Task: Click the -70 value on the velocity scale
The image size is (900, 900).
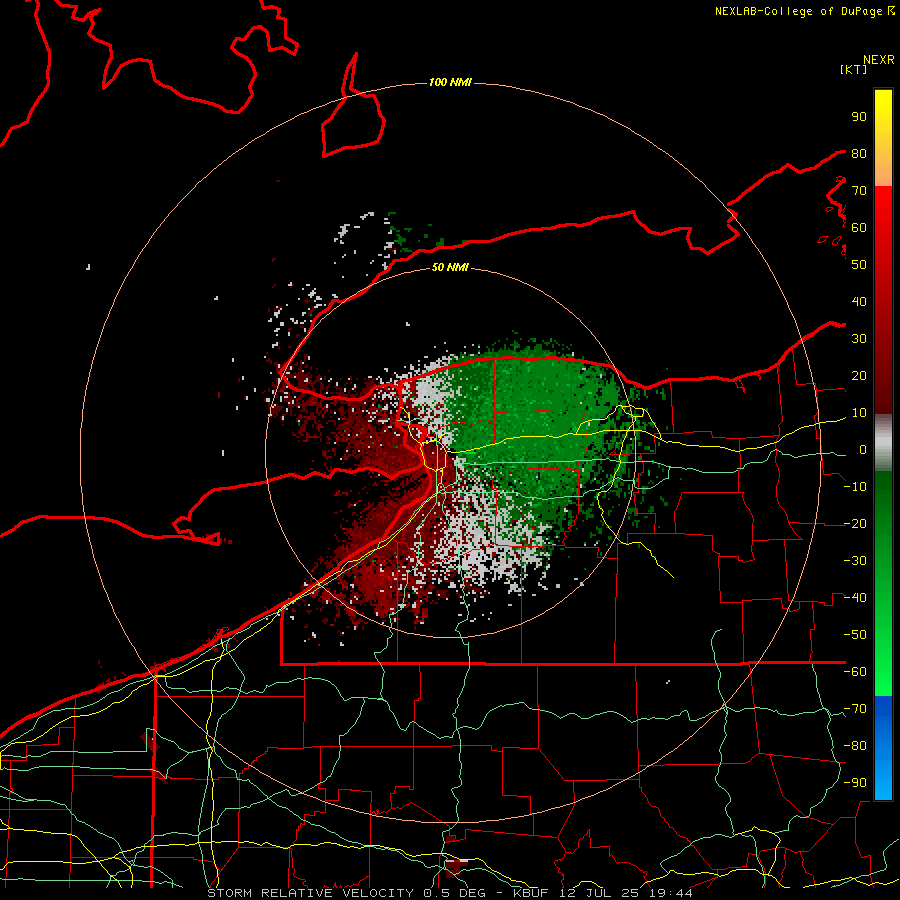Action: click(x=855, y=709)
